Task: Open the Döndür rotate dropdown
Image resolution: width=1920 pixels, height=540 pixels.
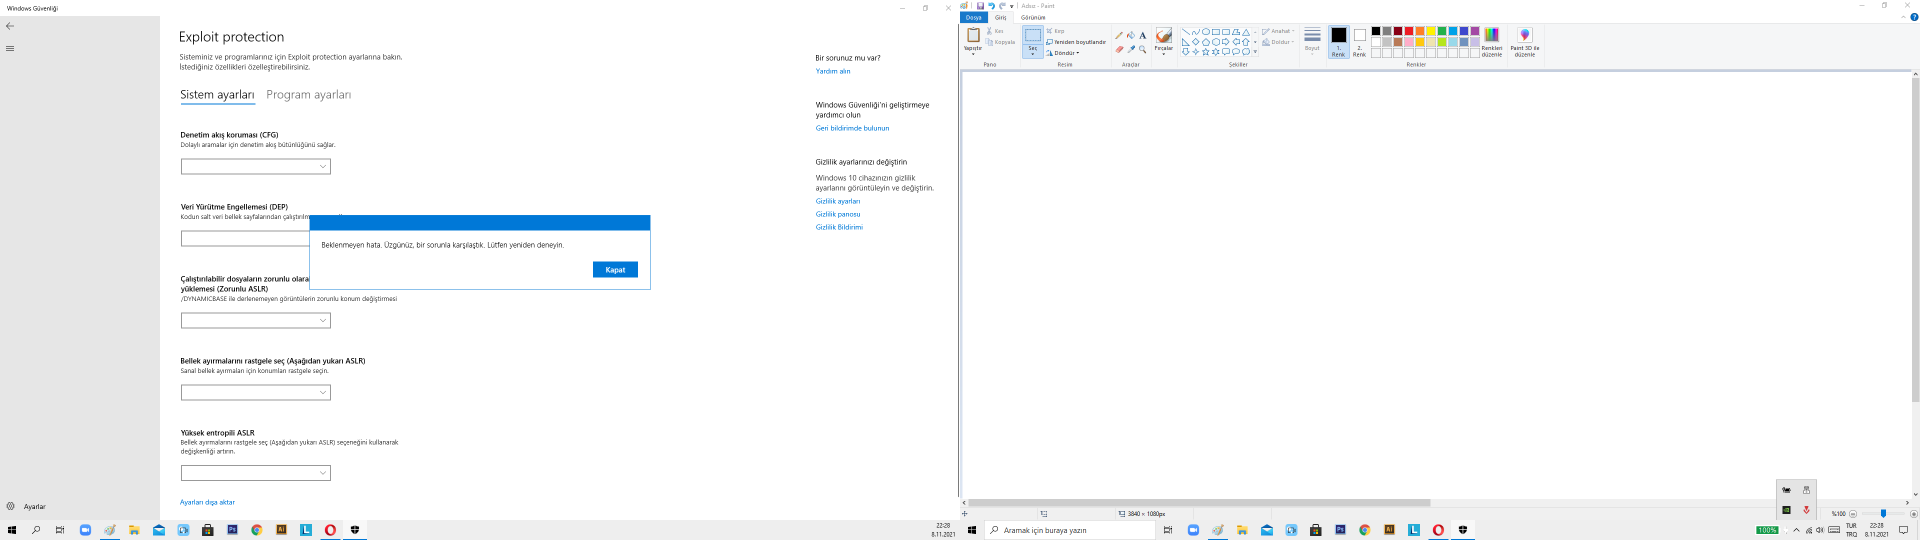Action: 1063,53
